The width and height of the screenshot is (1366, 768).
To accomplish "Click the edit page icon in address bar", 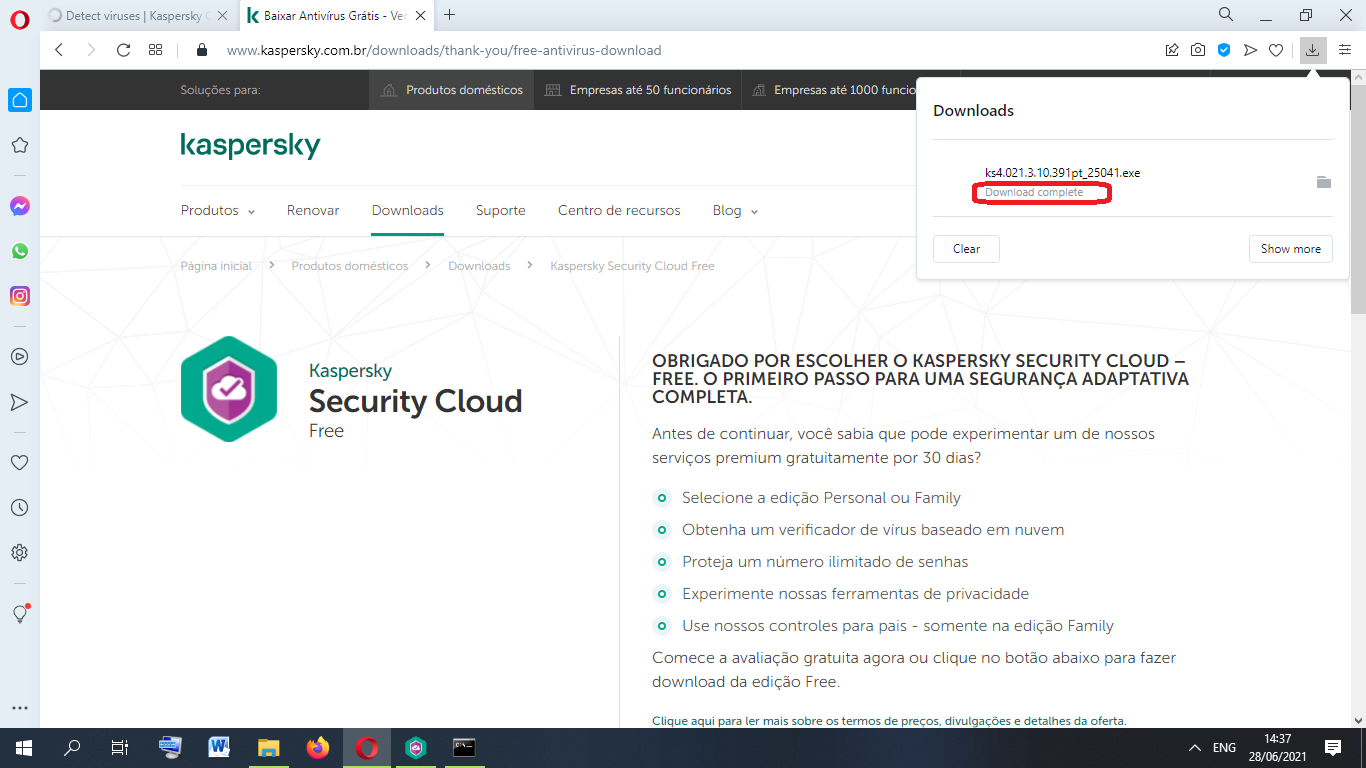I will 1172,50.
